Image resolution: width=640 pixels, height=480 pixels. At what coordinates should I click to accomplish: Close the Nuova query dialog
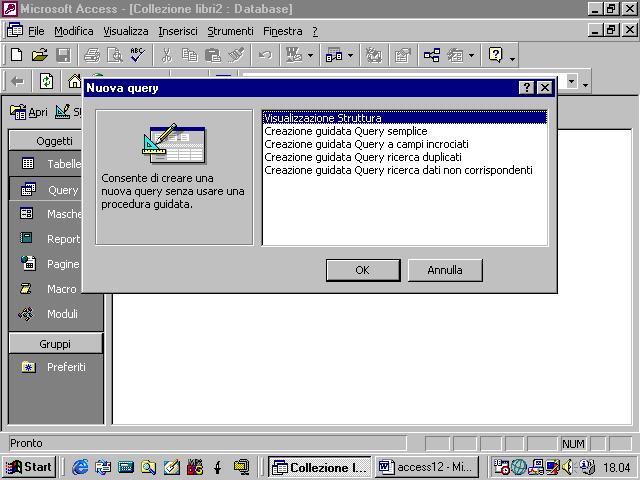point(544,87)
